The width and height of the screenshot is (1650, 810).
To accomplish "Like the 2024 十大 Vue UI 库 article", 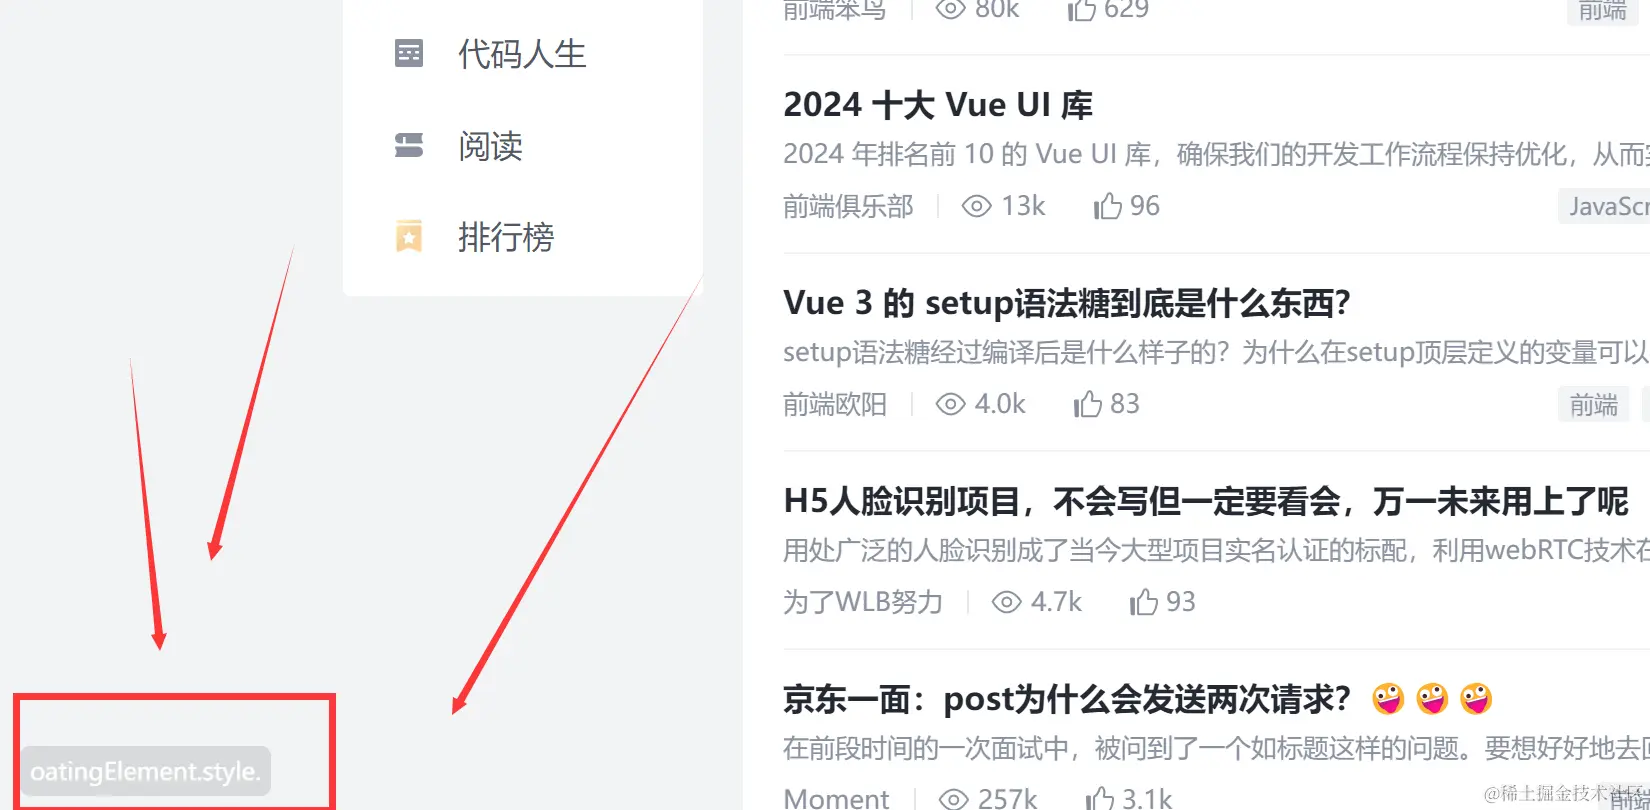I will point(1107,206).
